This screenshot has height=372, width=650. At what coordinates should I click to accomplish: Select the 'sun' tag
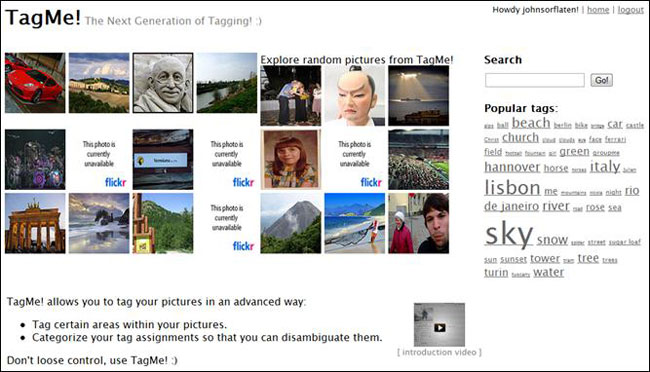click(x=490, y=260)
